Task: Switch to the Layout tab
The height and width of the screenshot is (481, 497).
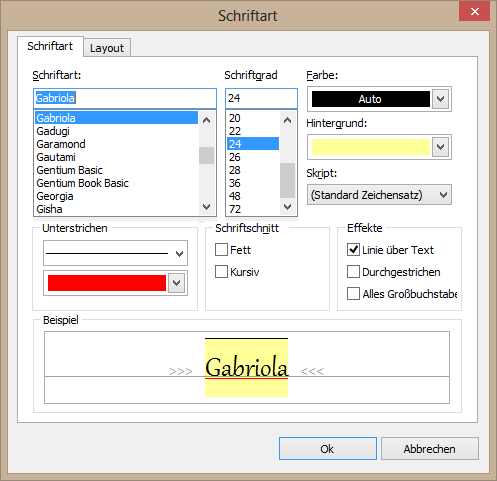Action: 107,48
